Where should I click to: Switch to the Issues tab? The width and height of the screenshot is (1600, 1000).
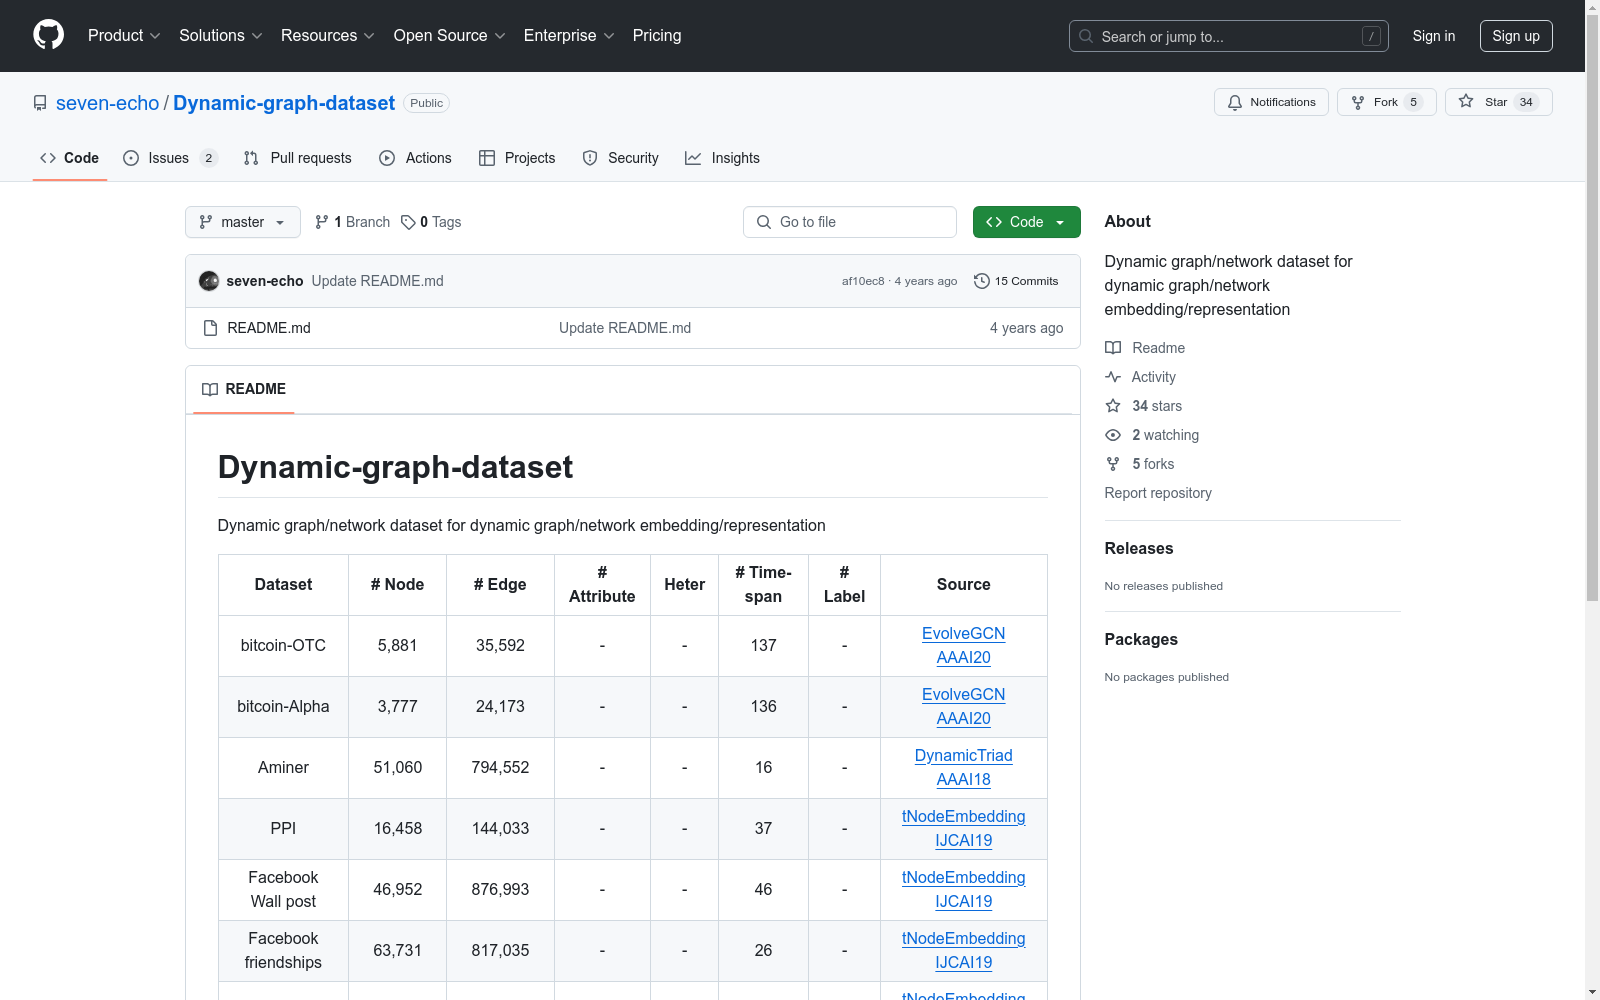point(170,158)
